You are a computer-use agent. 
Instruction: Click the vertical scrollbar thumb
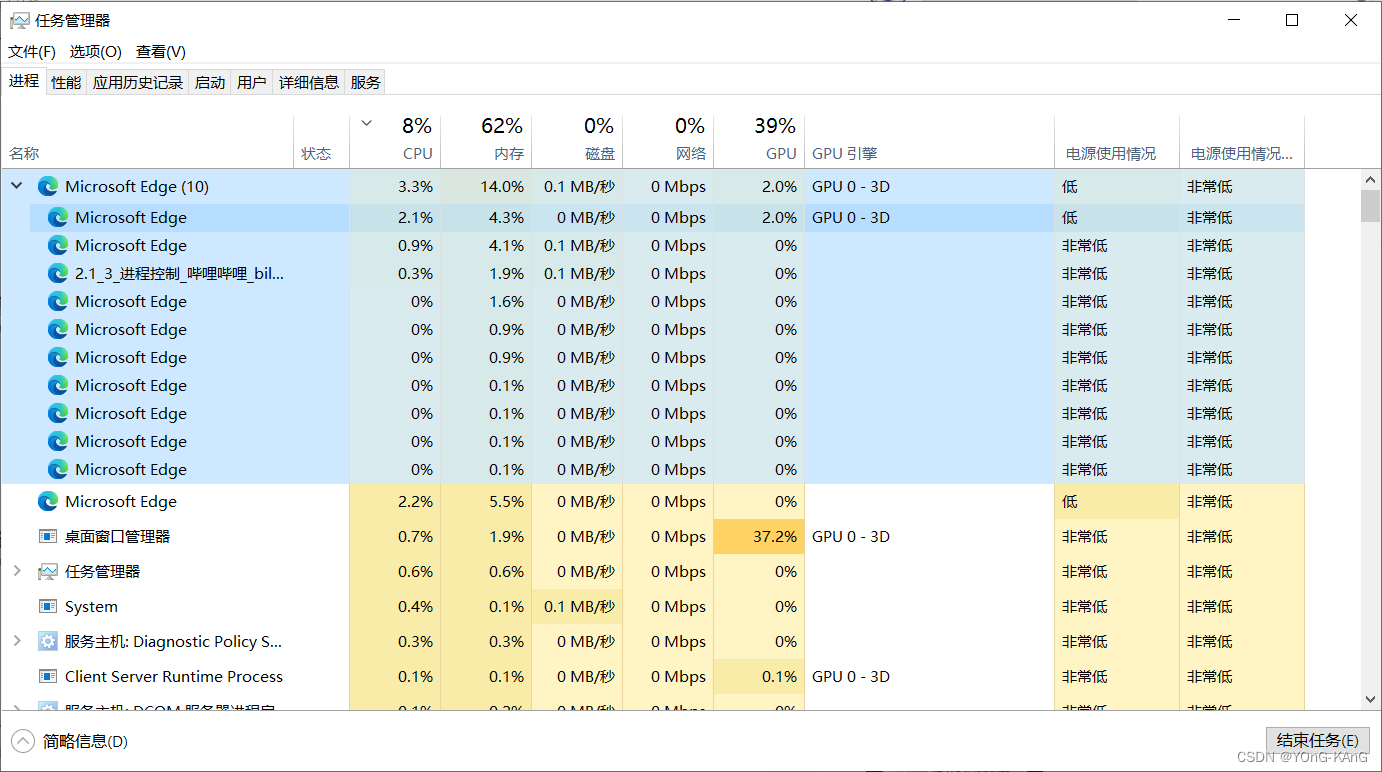tap(1371, 205)
